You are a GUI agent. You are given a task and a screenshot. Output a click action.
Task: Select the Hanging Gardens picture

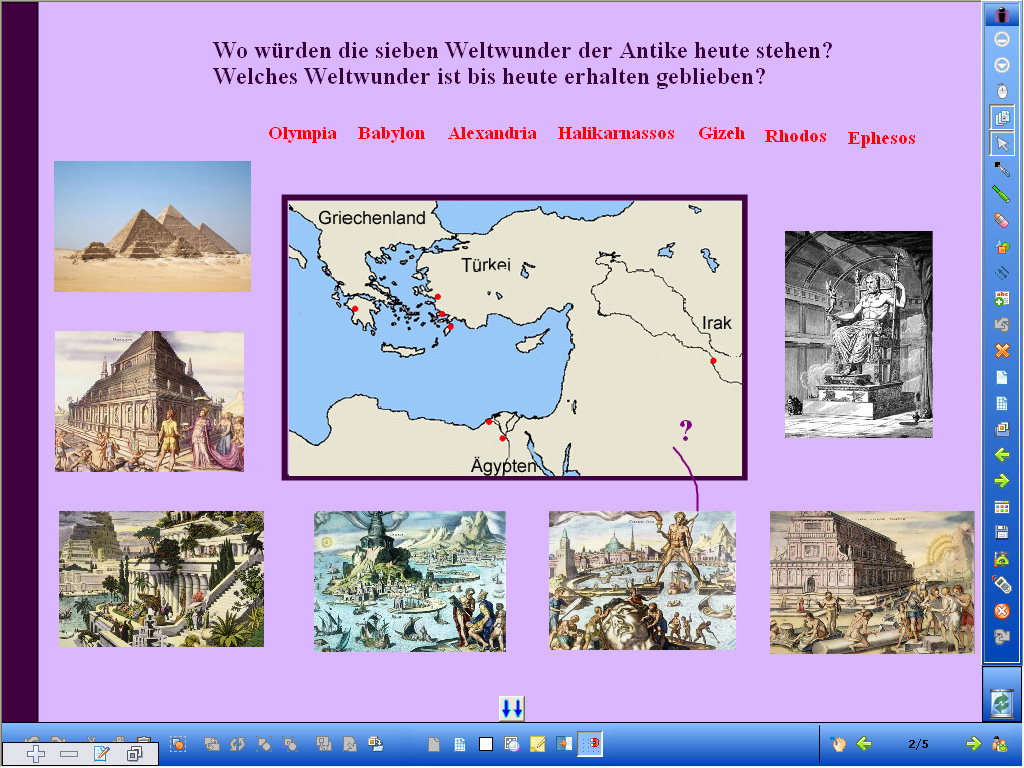(161, 579)
